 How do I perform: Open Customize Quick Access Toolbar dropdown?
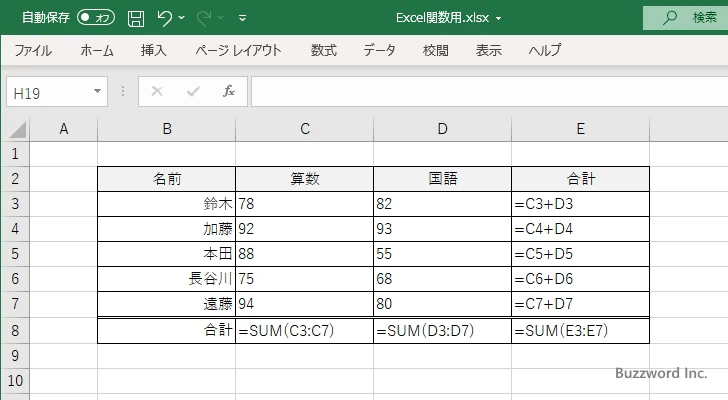tap(242, 18)
